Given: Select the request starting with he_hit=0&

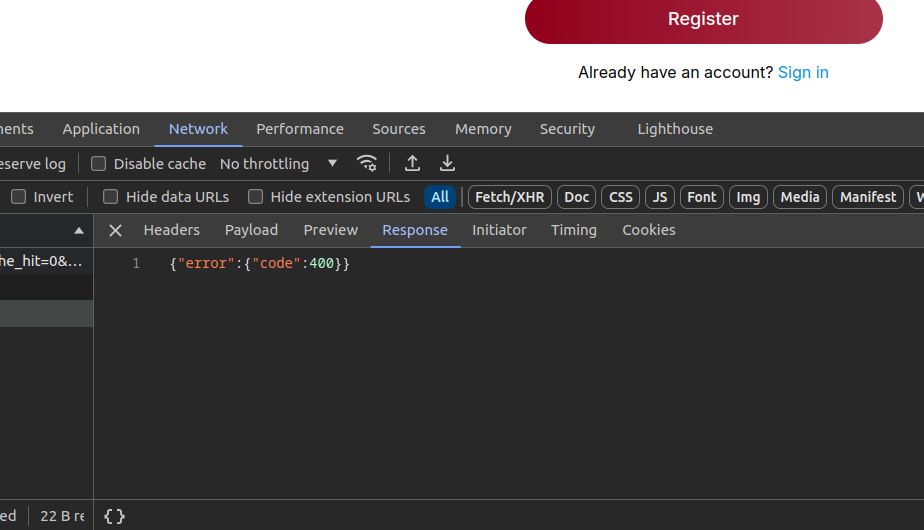Looking at the screenshot, I should (x=41, y=261).
